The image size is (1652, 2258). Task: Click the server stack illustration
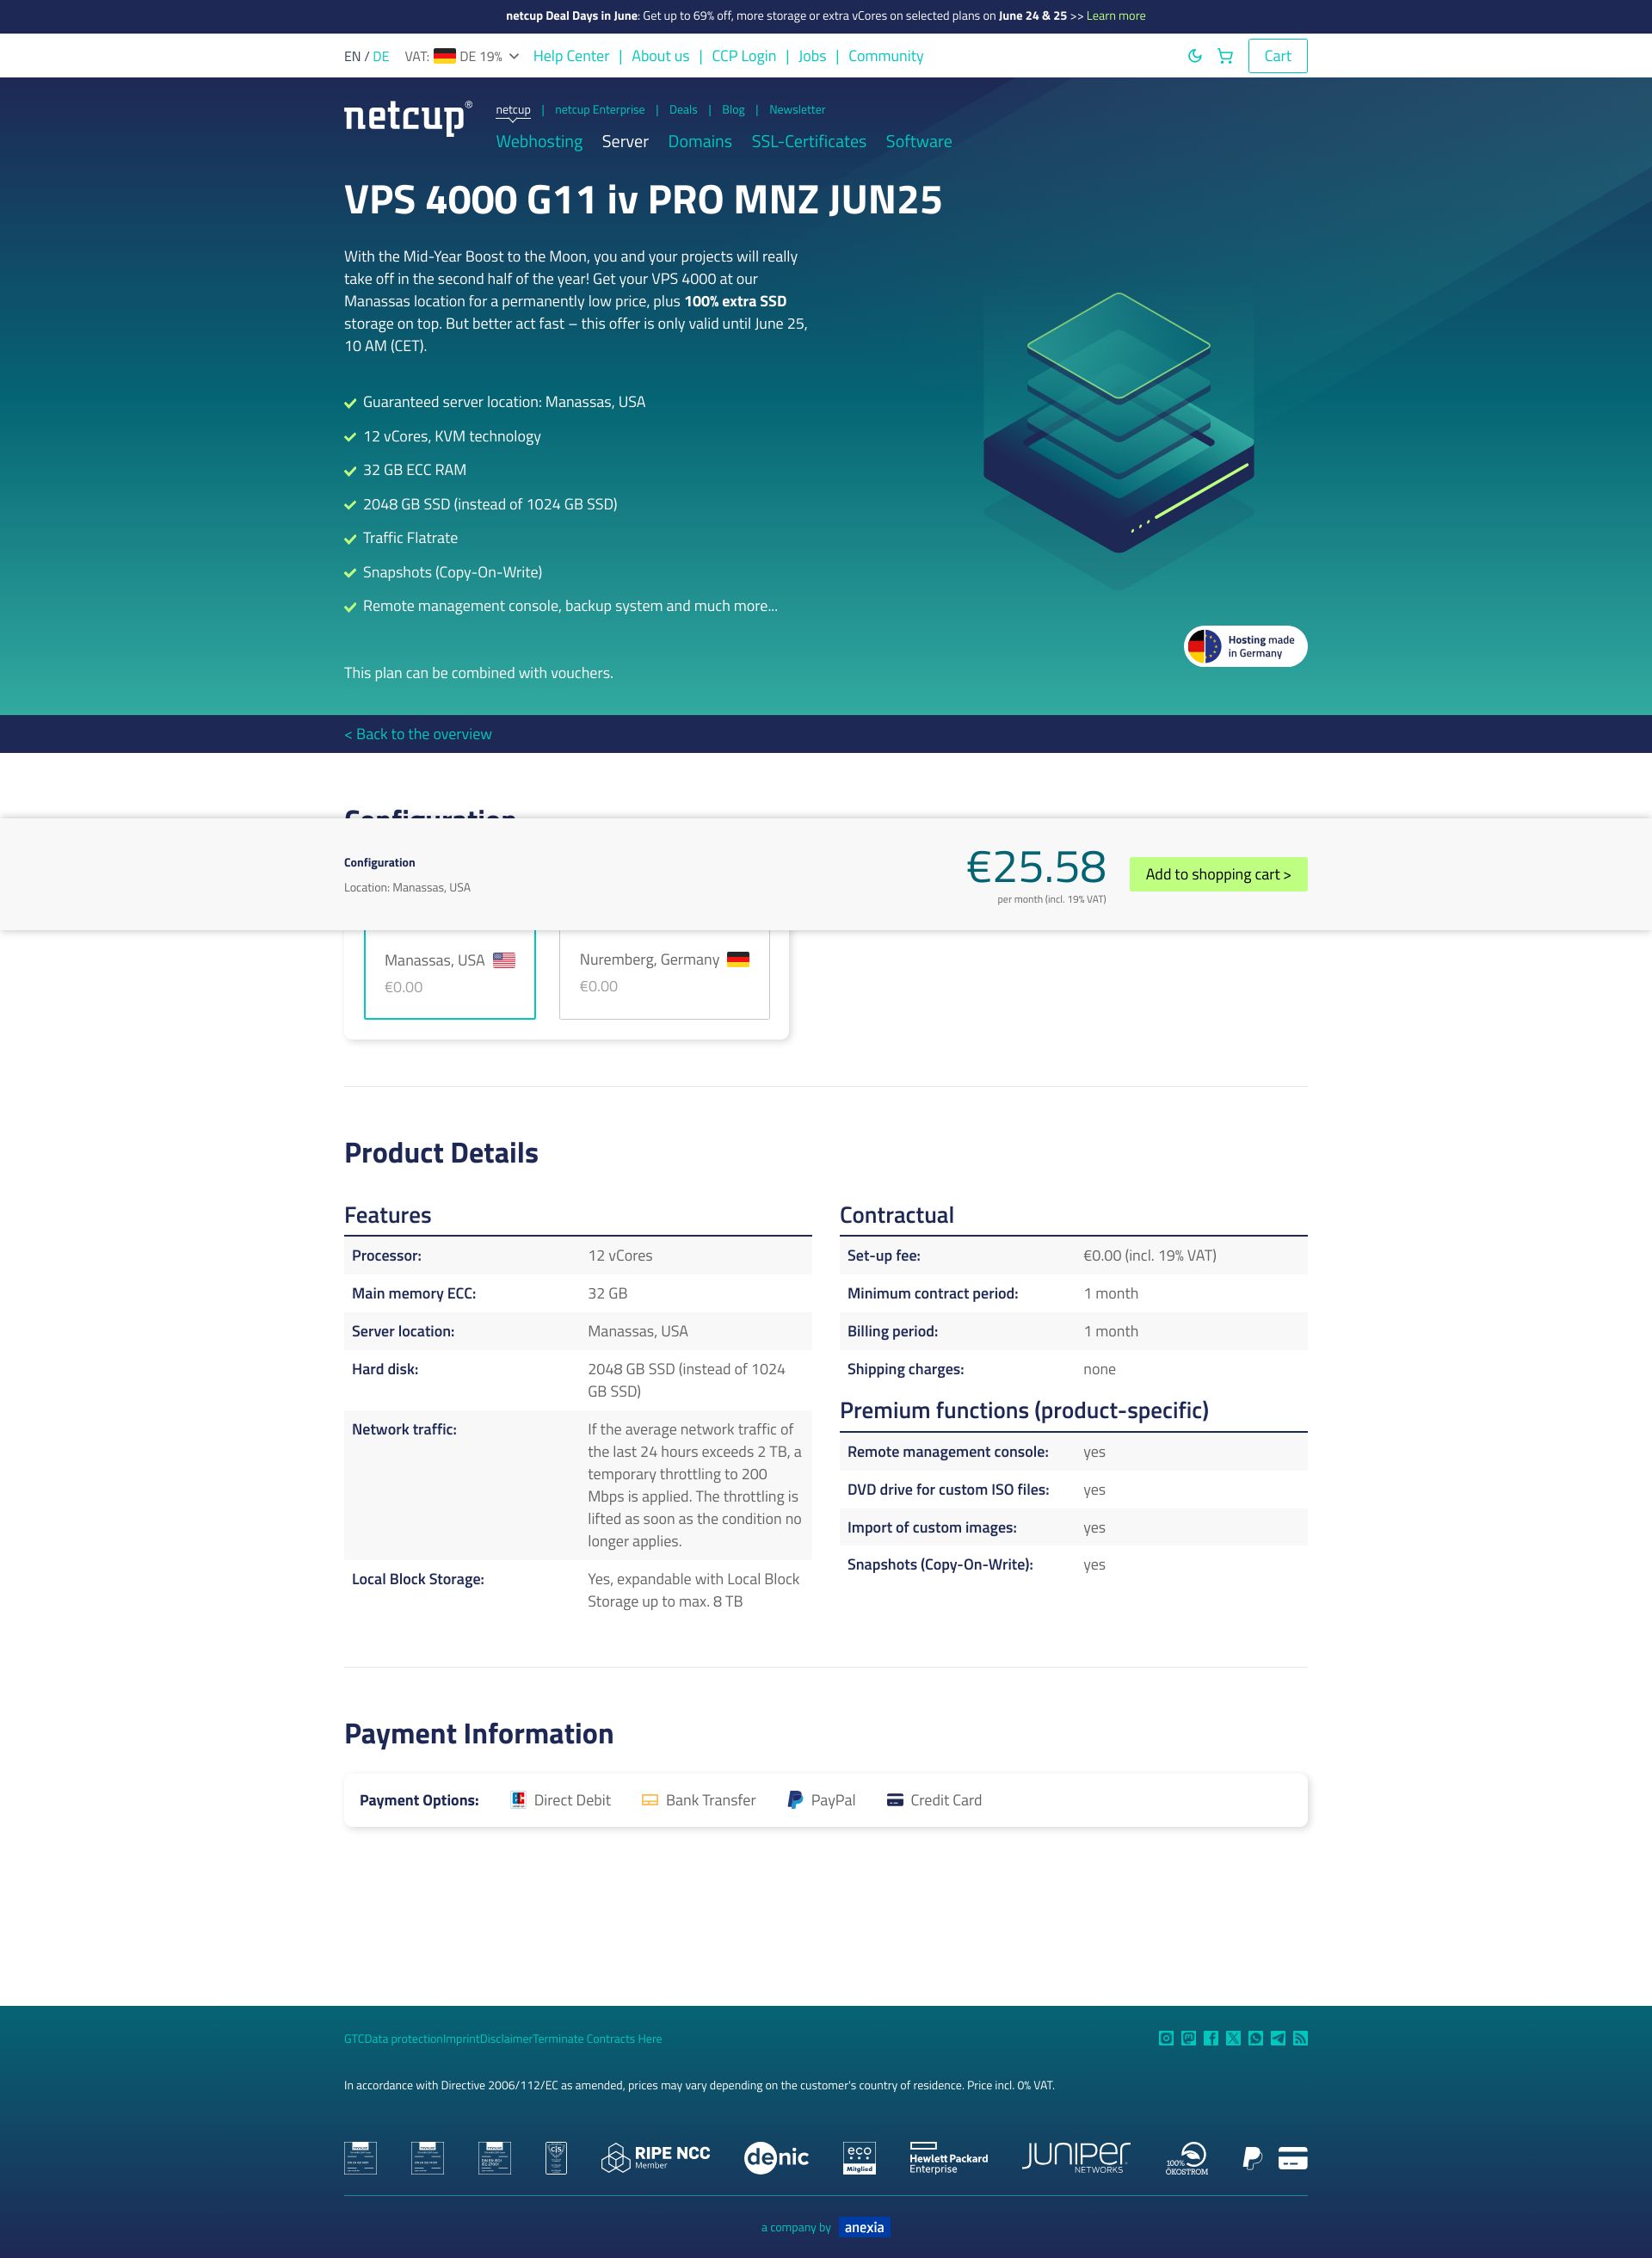coord(1118,440)
